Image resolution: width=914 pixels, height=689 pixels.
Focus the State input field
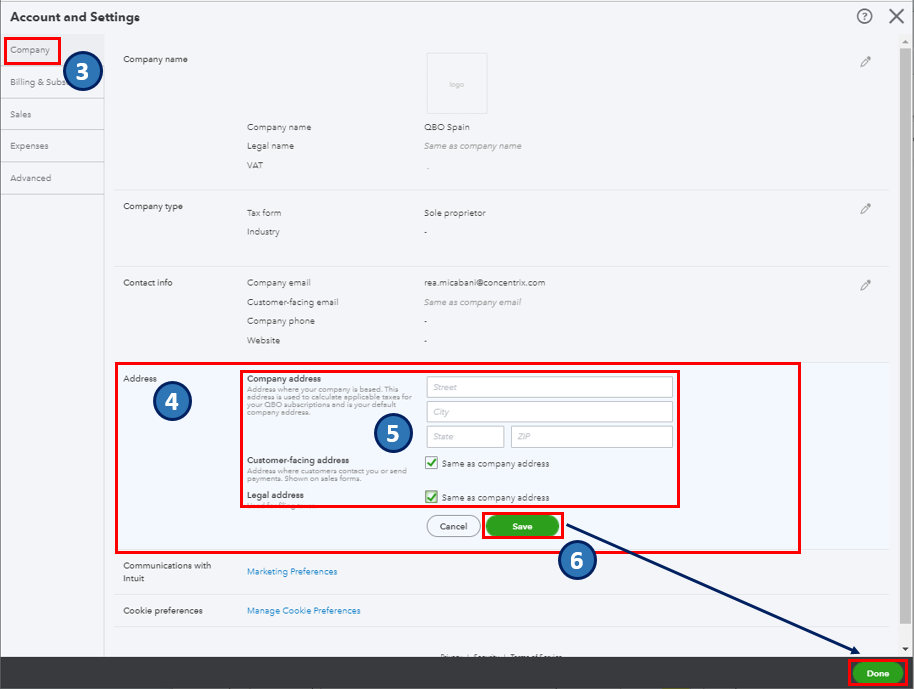(465, 437)
